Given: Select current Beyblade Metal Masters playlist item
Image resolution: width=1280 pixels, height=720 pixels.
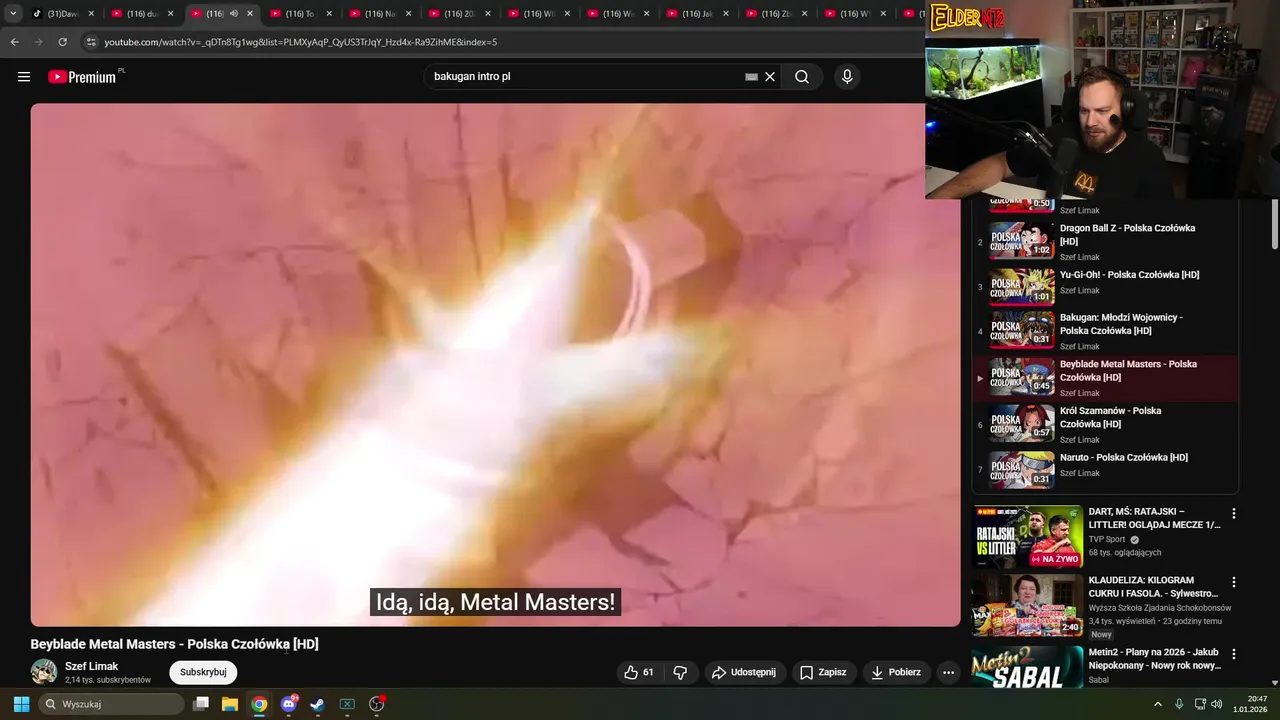Looking at the screenshot, I should pyautogui.click(x=1105, y=378).
